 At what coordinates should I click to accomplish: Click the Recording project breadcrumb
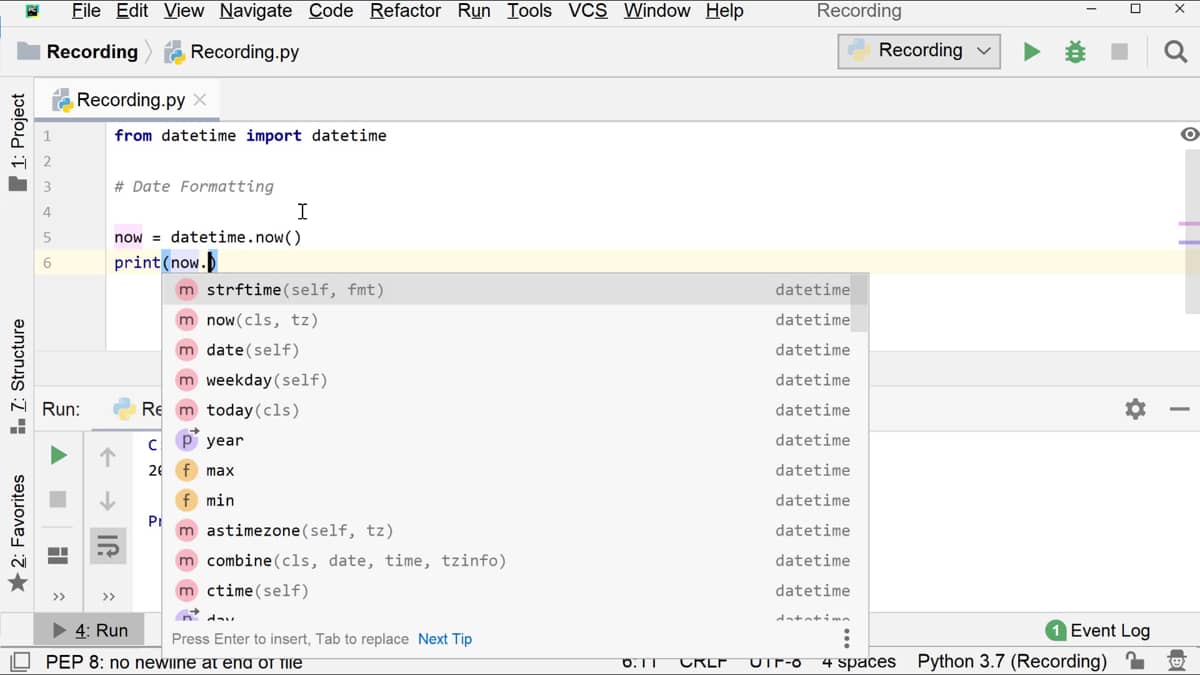[78, 52]
